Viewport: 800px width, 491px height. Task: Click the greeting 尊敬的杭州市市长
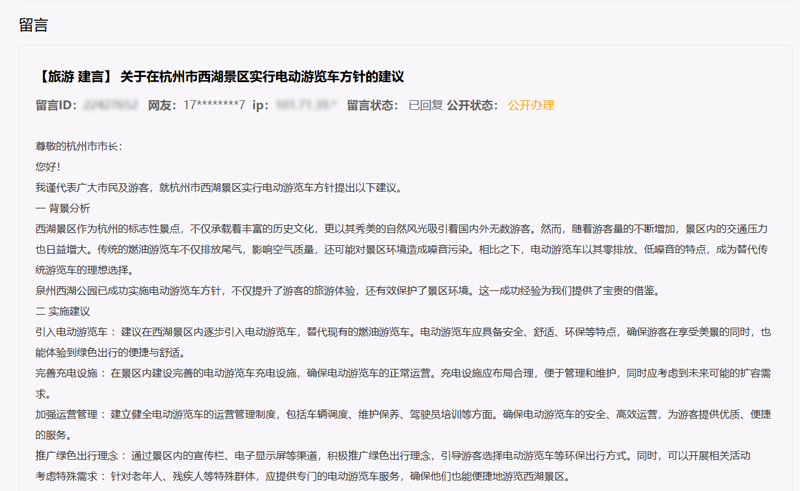(x=78, y=147)
